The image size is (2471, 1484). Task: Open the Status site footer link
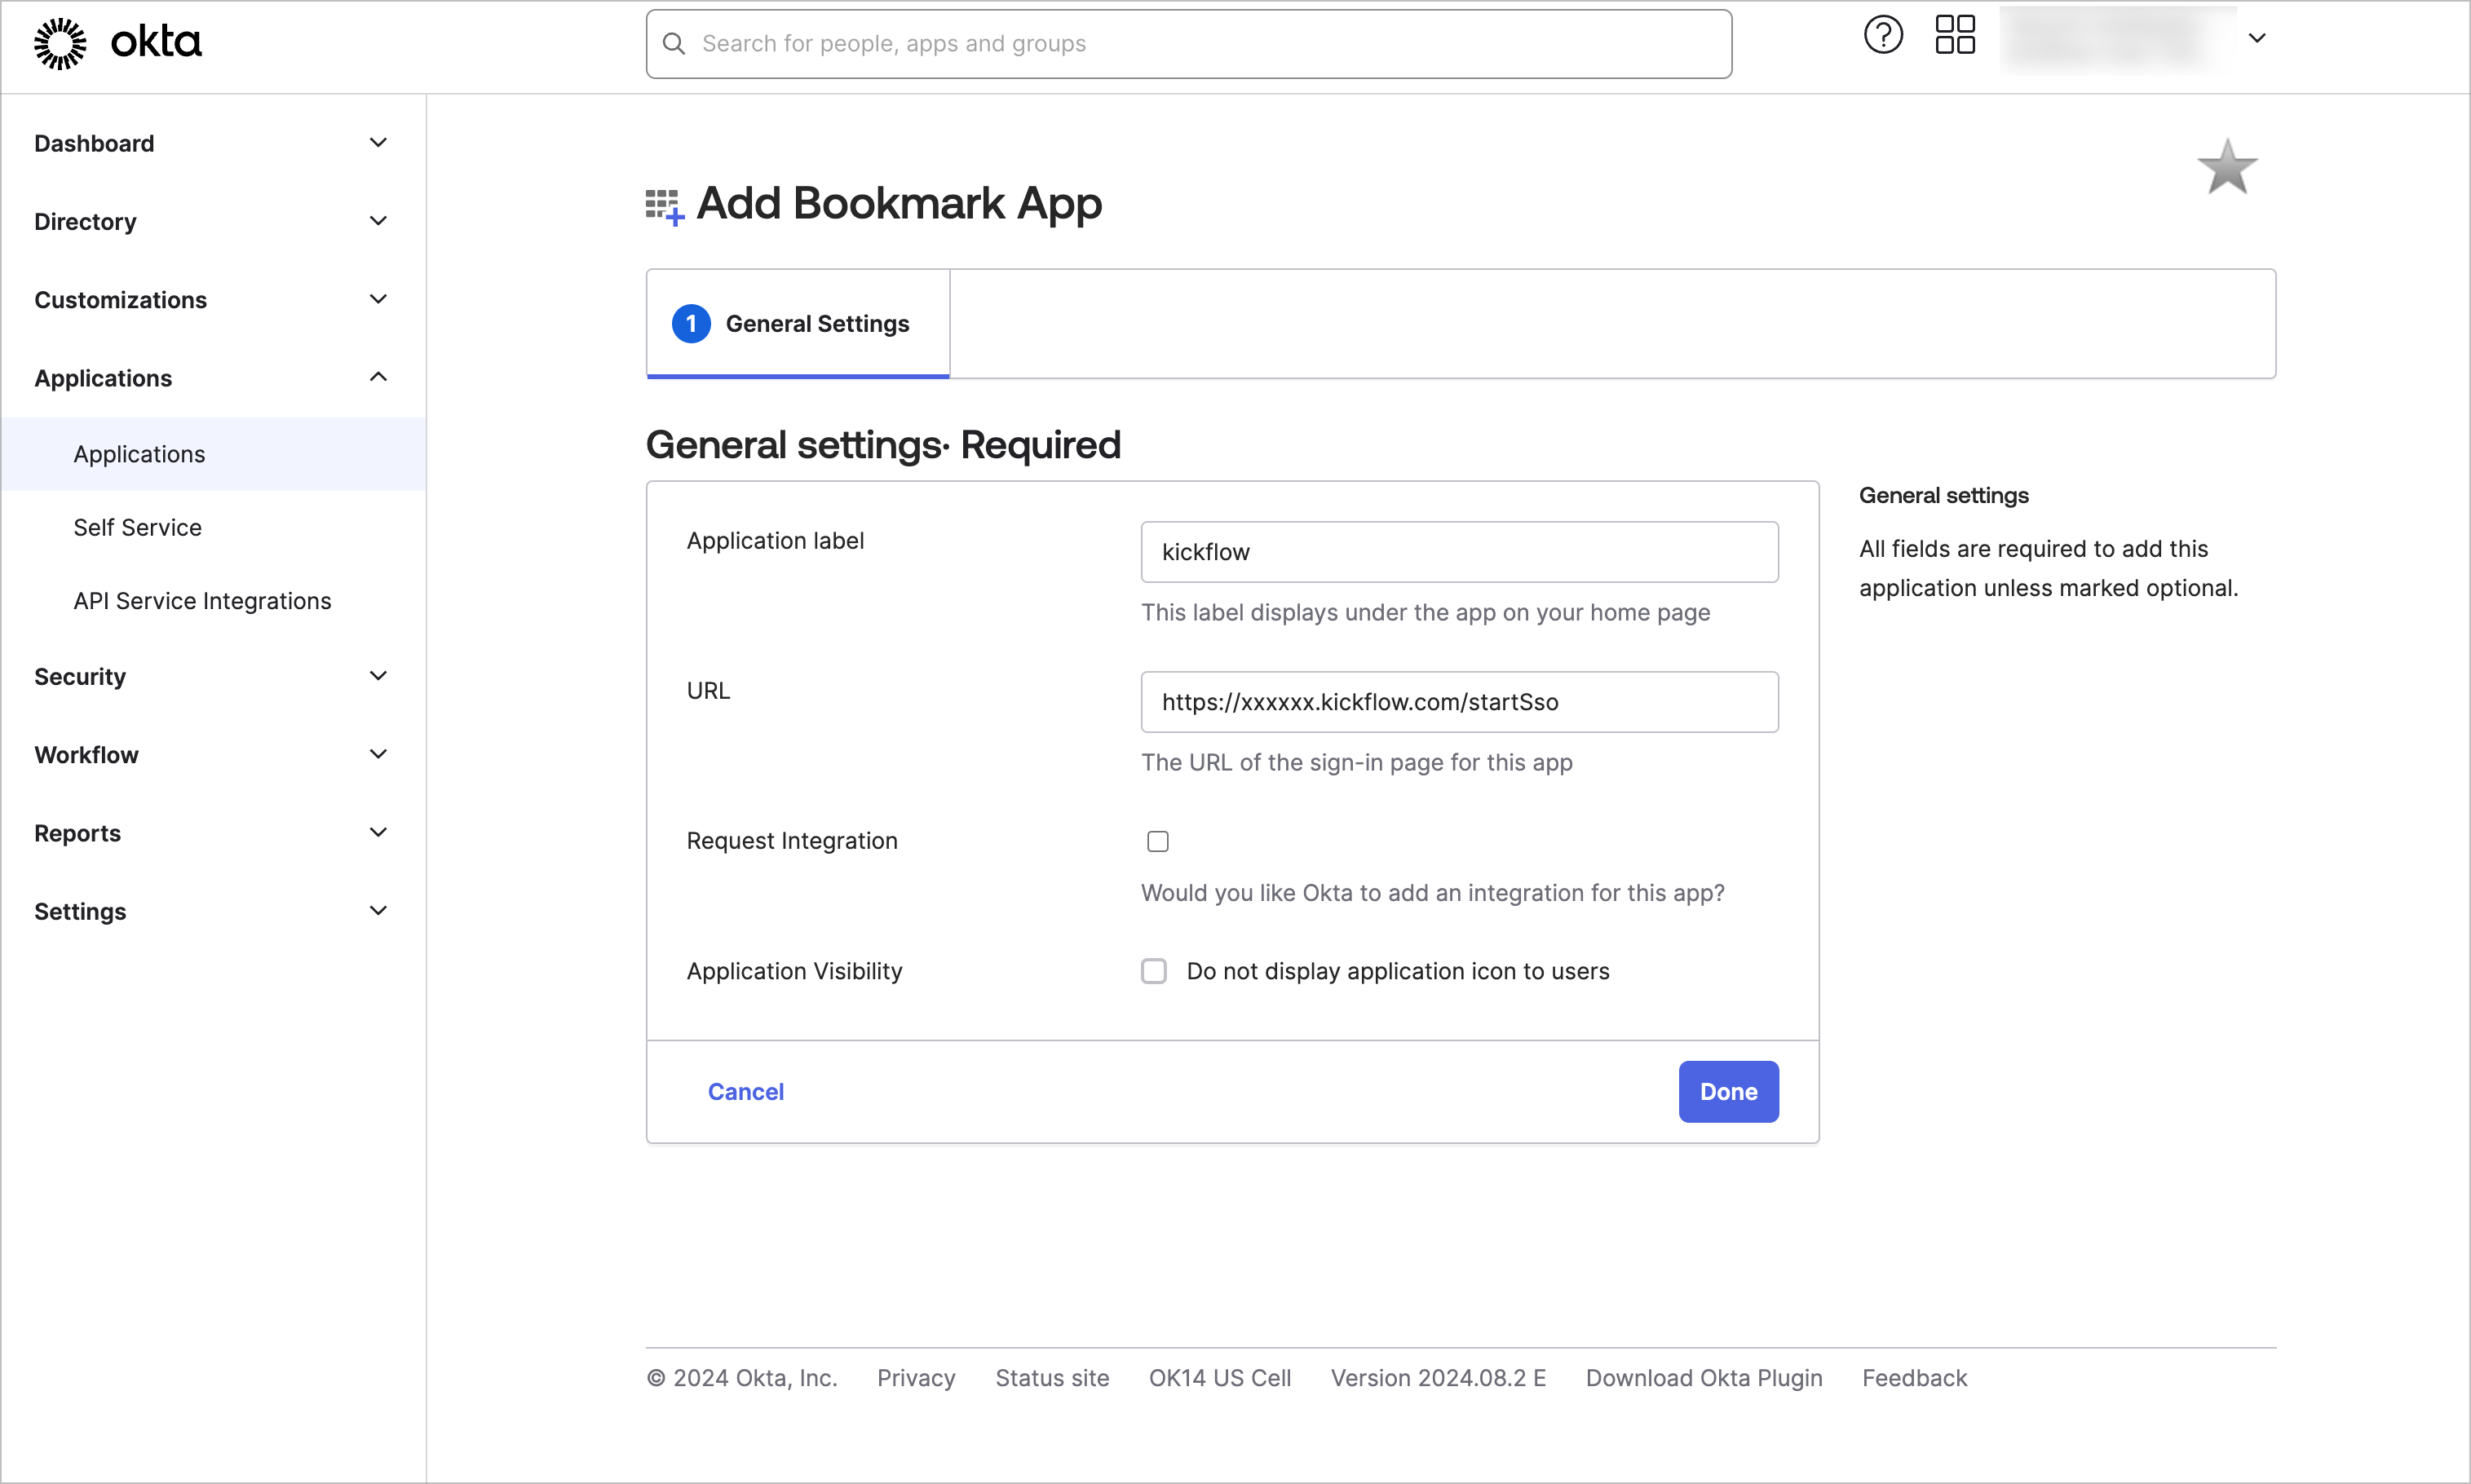1052,1378
